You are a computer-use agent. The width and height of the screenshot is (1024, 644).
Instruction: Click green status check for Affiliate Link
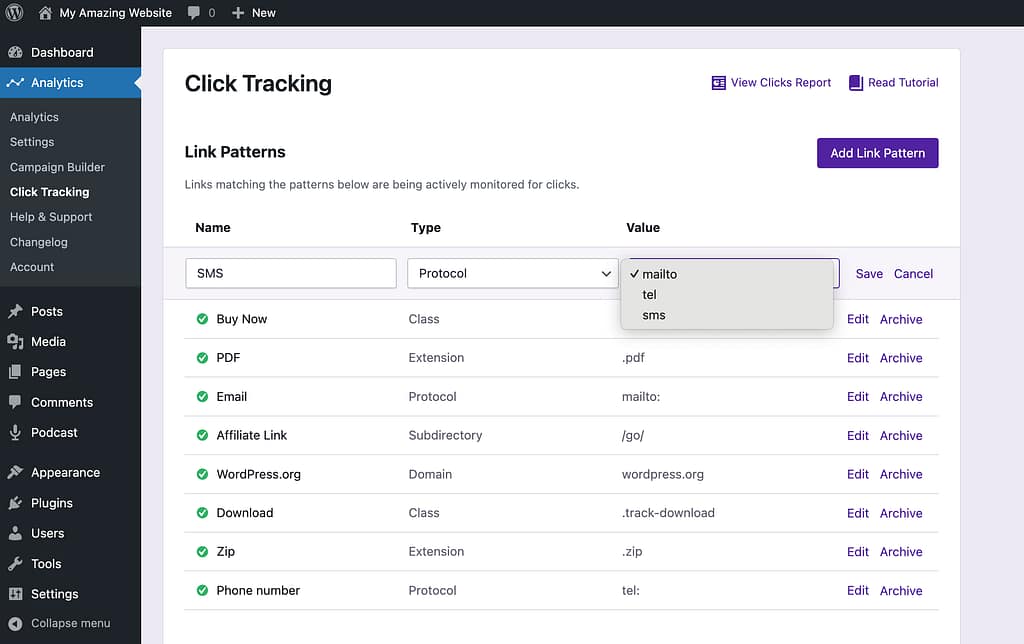[x=202, y=435]
